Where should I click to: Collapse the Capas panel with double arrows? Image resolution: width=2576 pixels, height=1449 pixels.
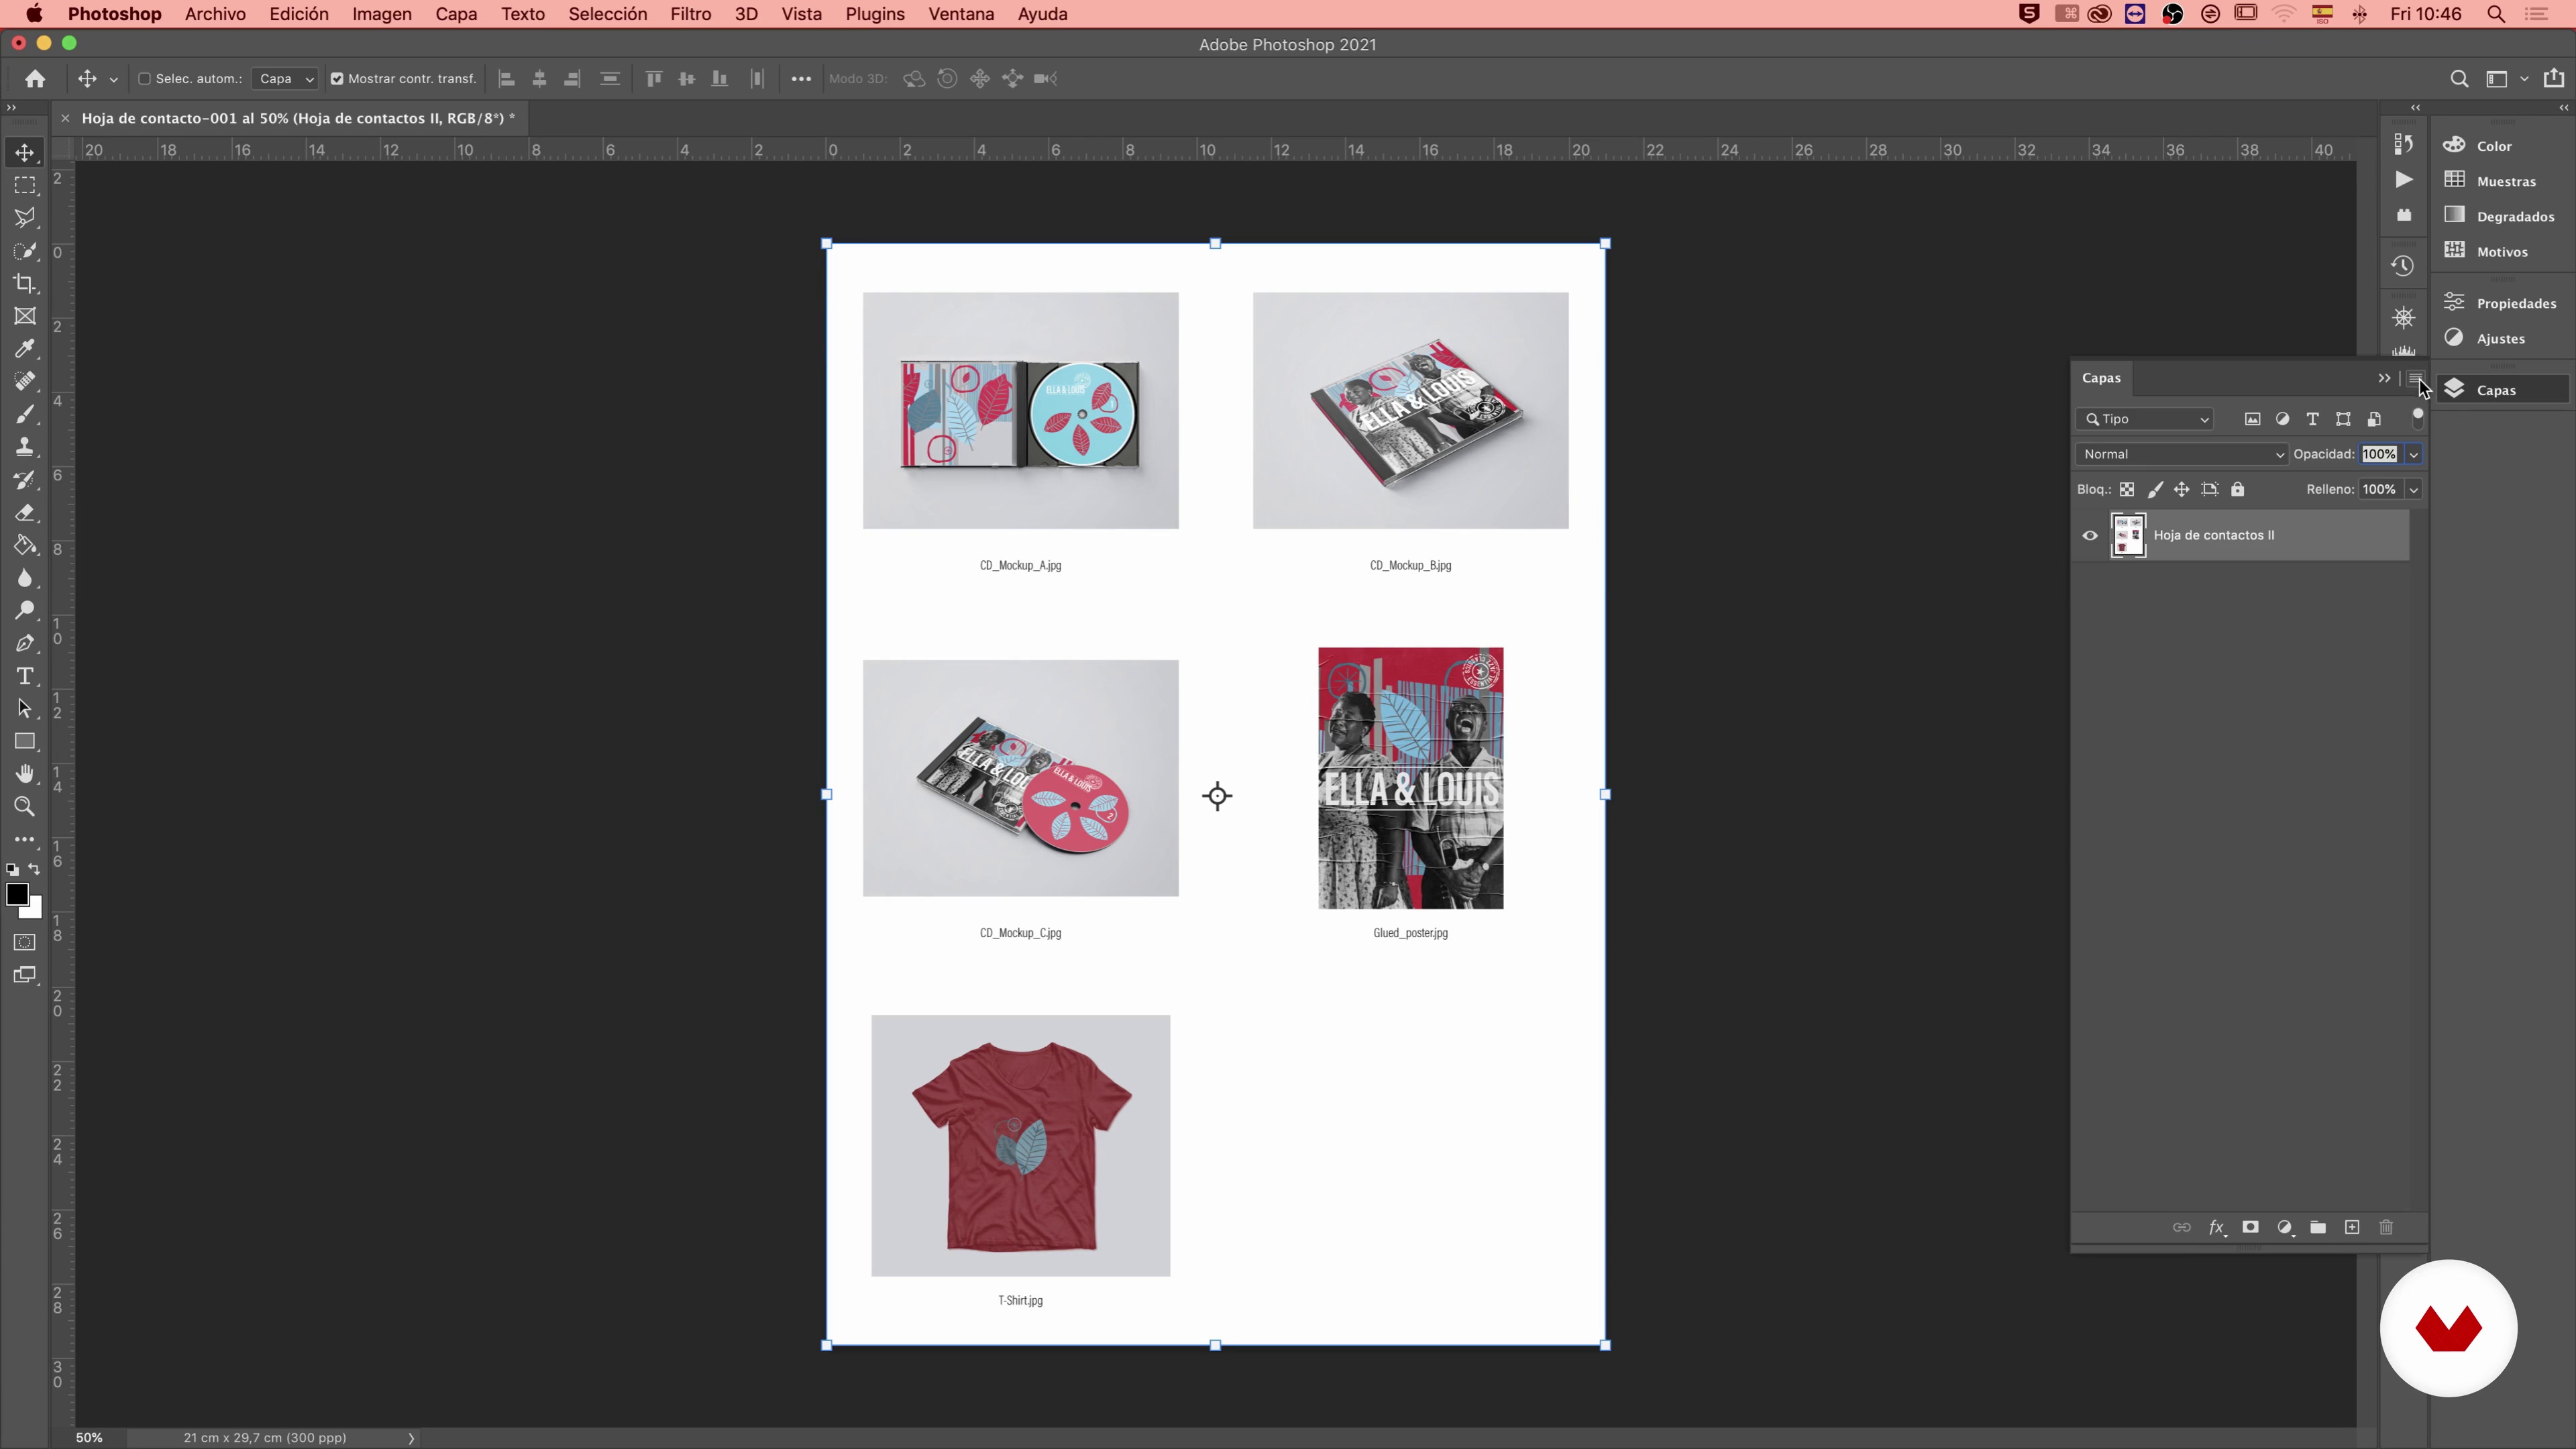click(2384, 378)
